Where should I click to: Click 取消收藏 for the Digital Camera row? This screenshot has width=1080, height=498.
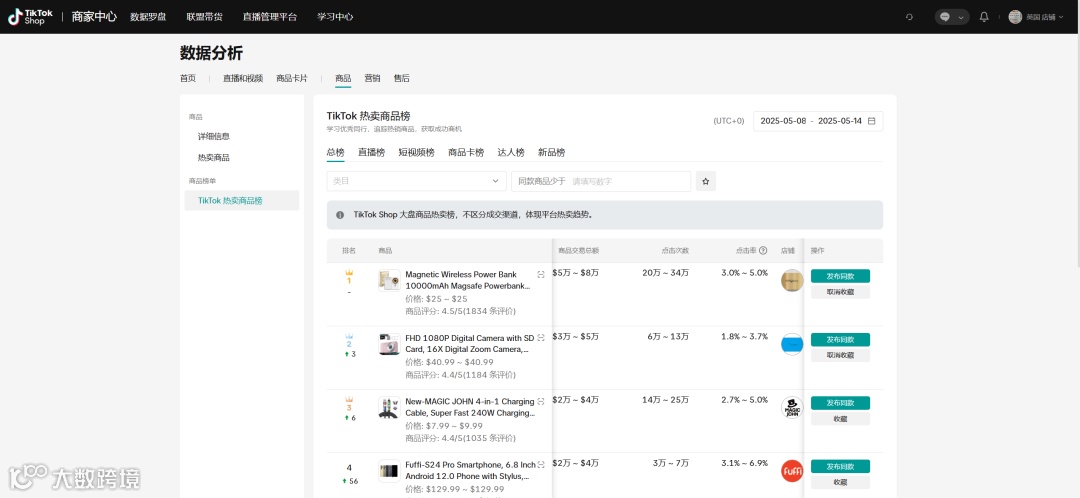point(840,355)
